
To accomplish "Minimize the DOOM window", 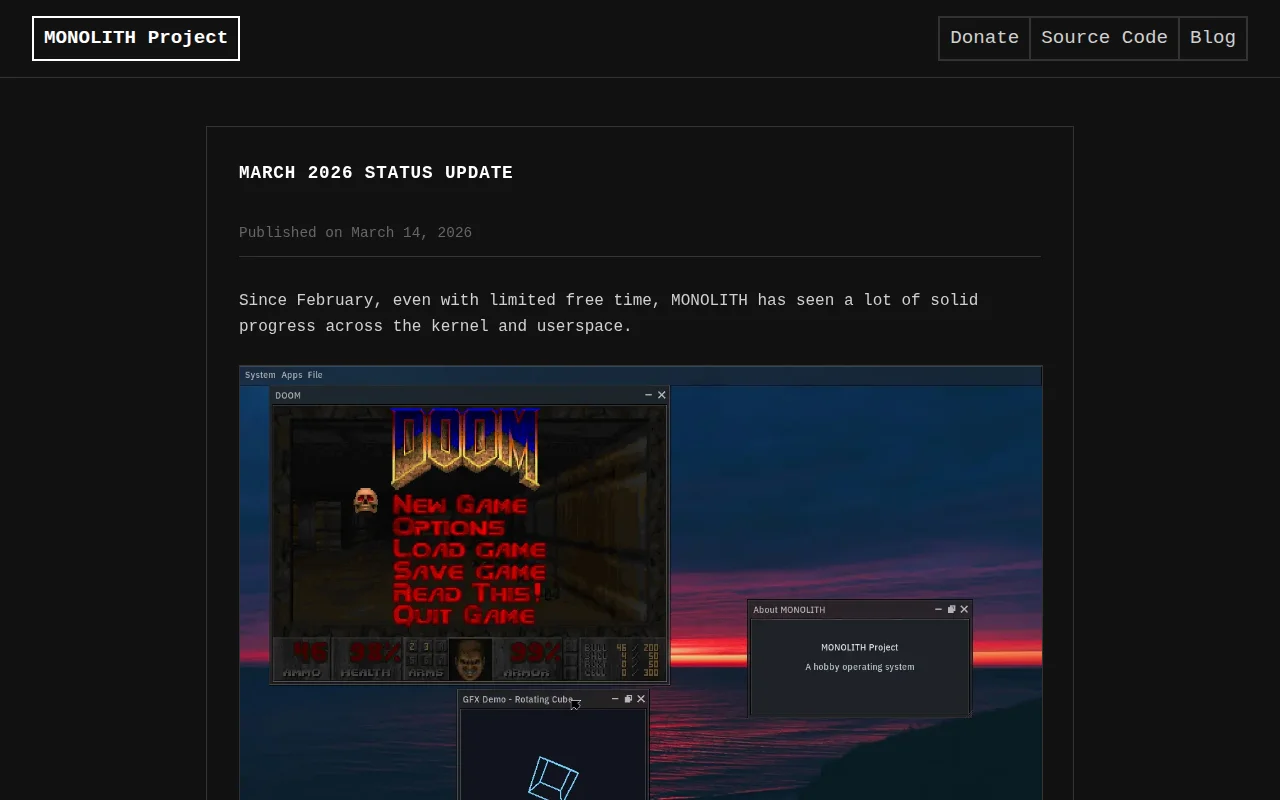I will point(648,395).
